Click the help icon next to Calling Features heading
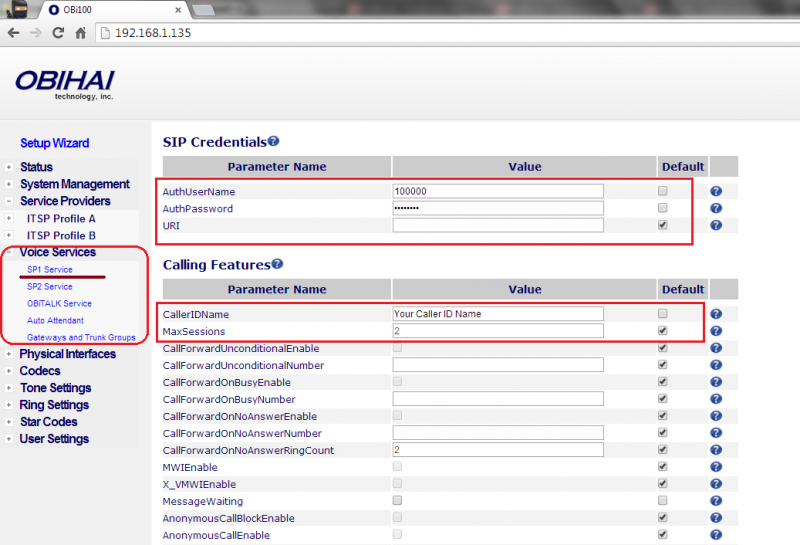The height and width of the screenshot is (545, 800). 277,264
